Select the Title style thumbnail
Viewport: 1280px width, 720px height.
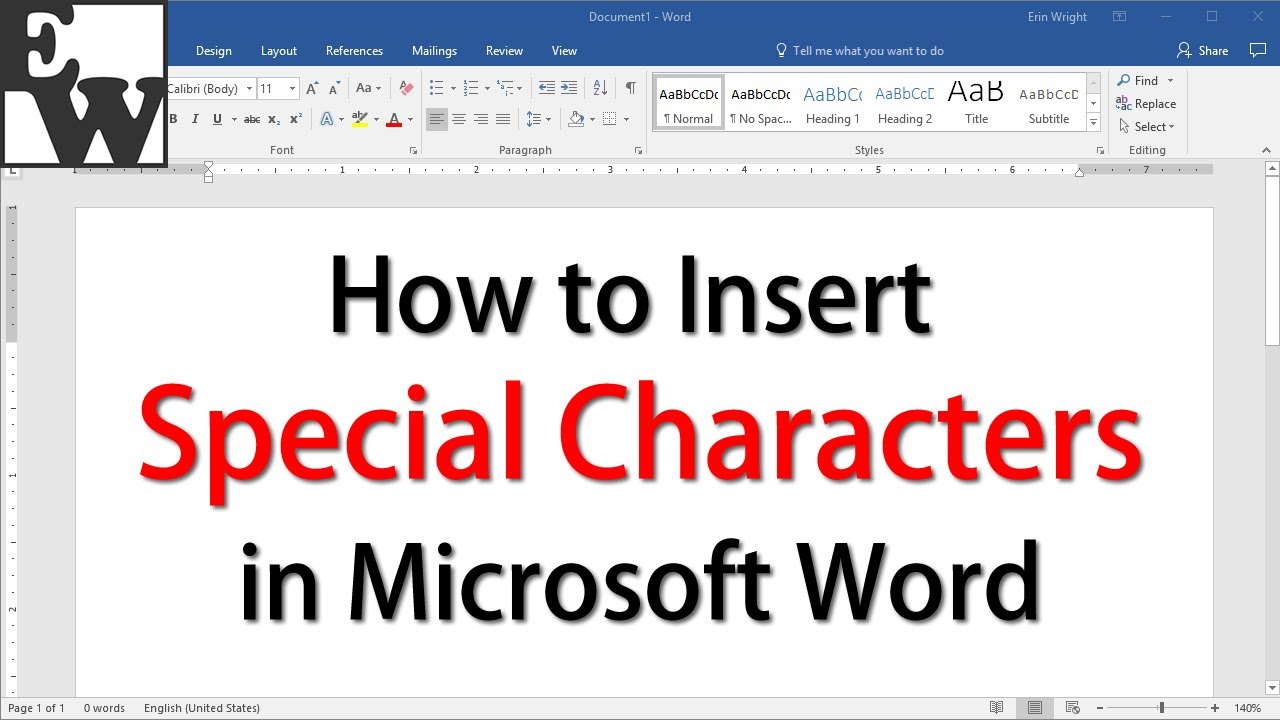[x=976, y=104]
